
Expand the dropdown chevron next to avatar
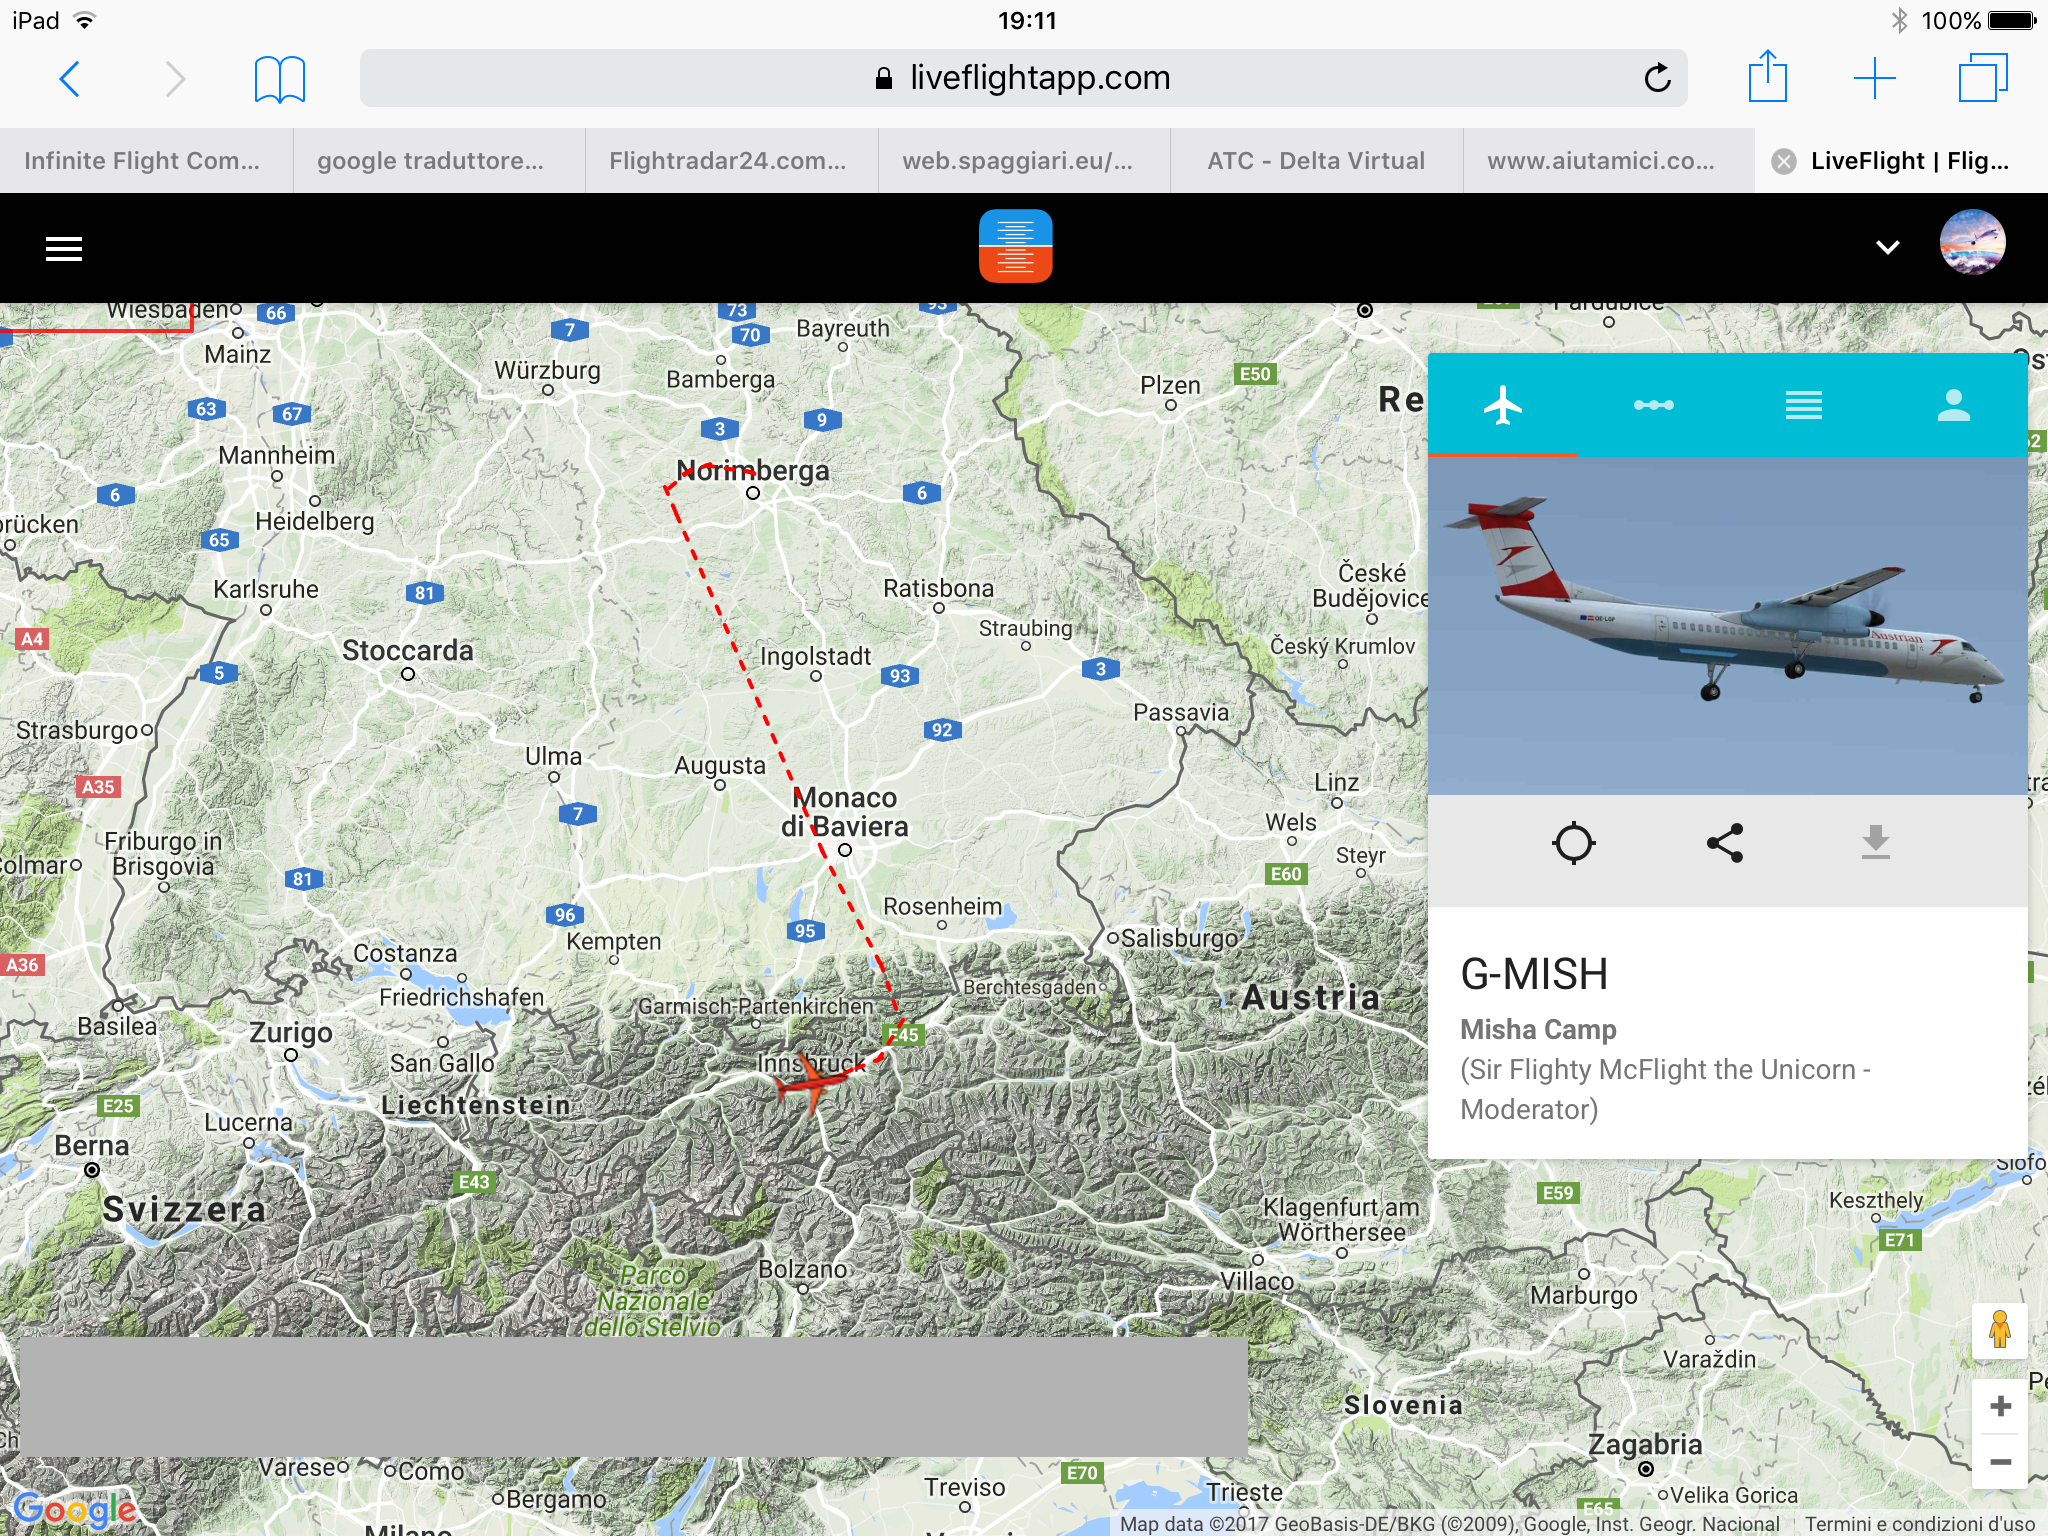[x=1887, y=247]
